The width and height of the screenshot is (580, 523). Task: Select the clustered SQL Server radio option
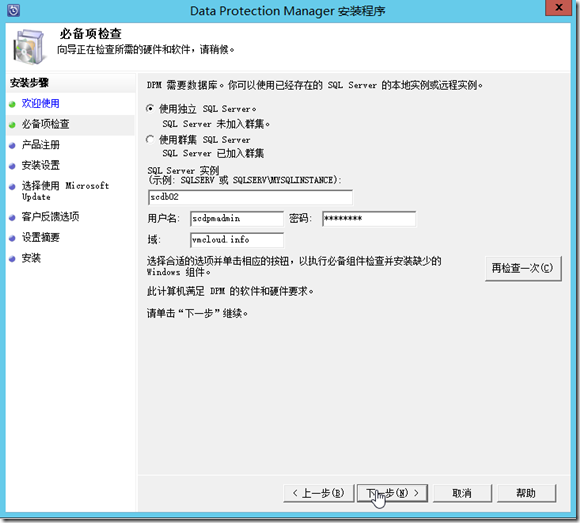[150, 139]
